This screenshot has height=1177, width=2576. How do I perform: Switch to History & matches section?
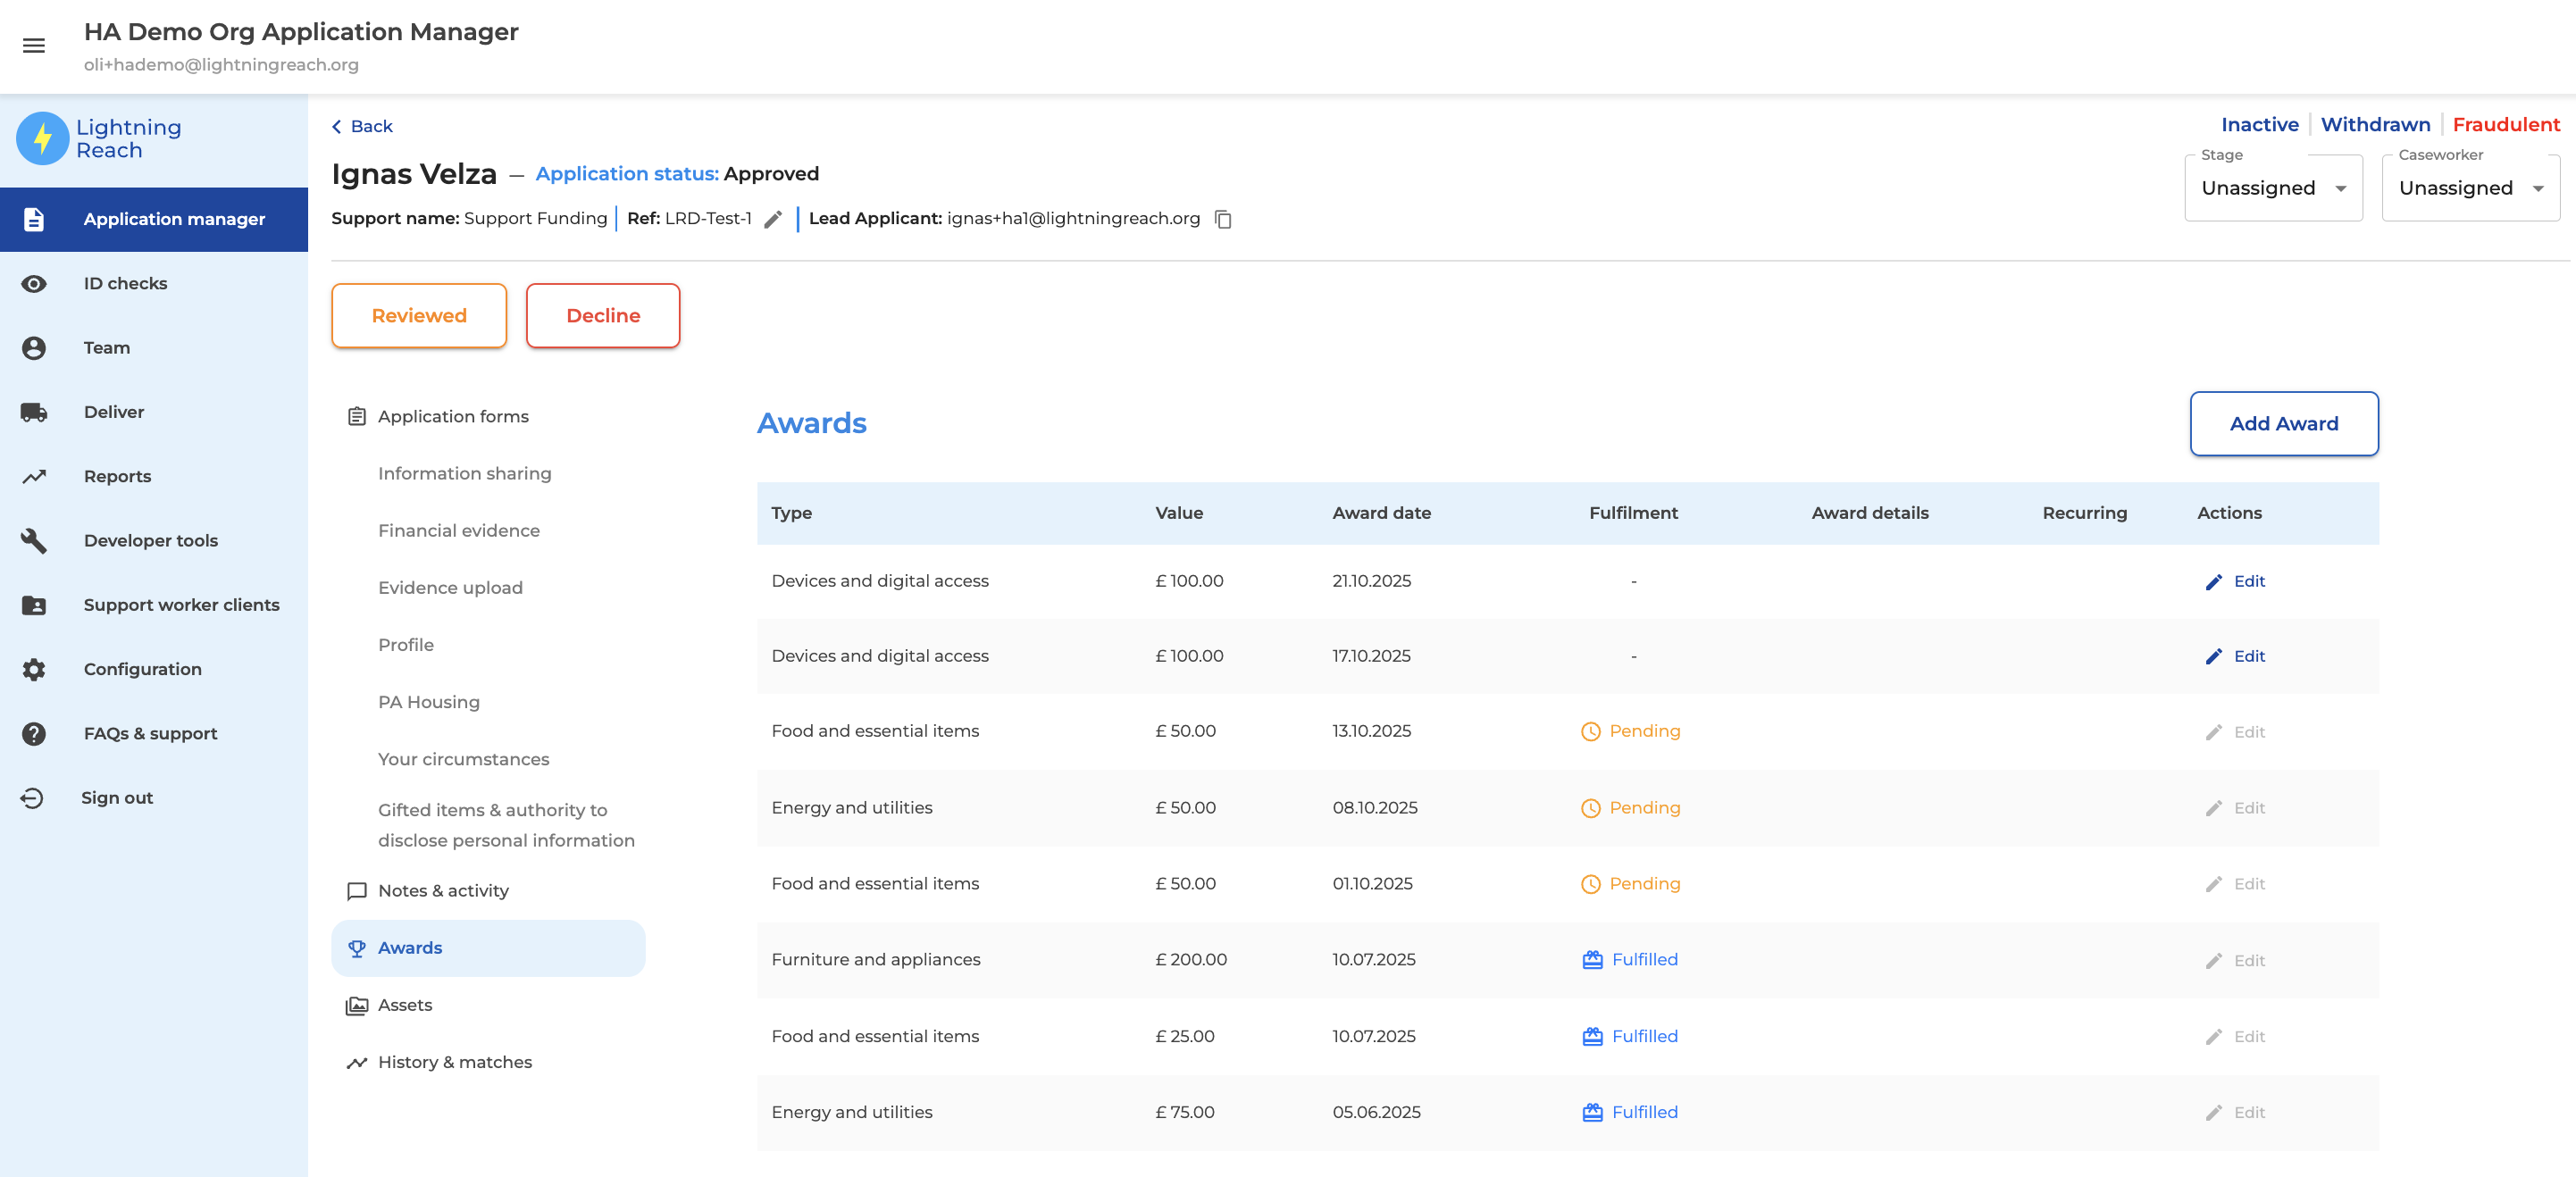454,1062
